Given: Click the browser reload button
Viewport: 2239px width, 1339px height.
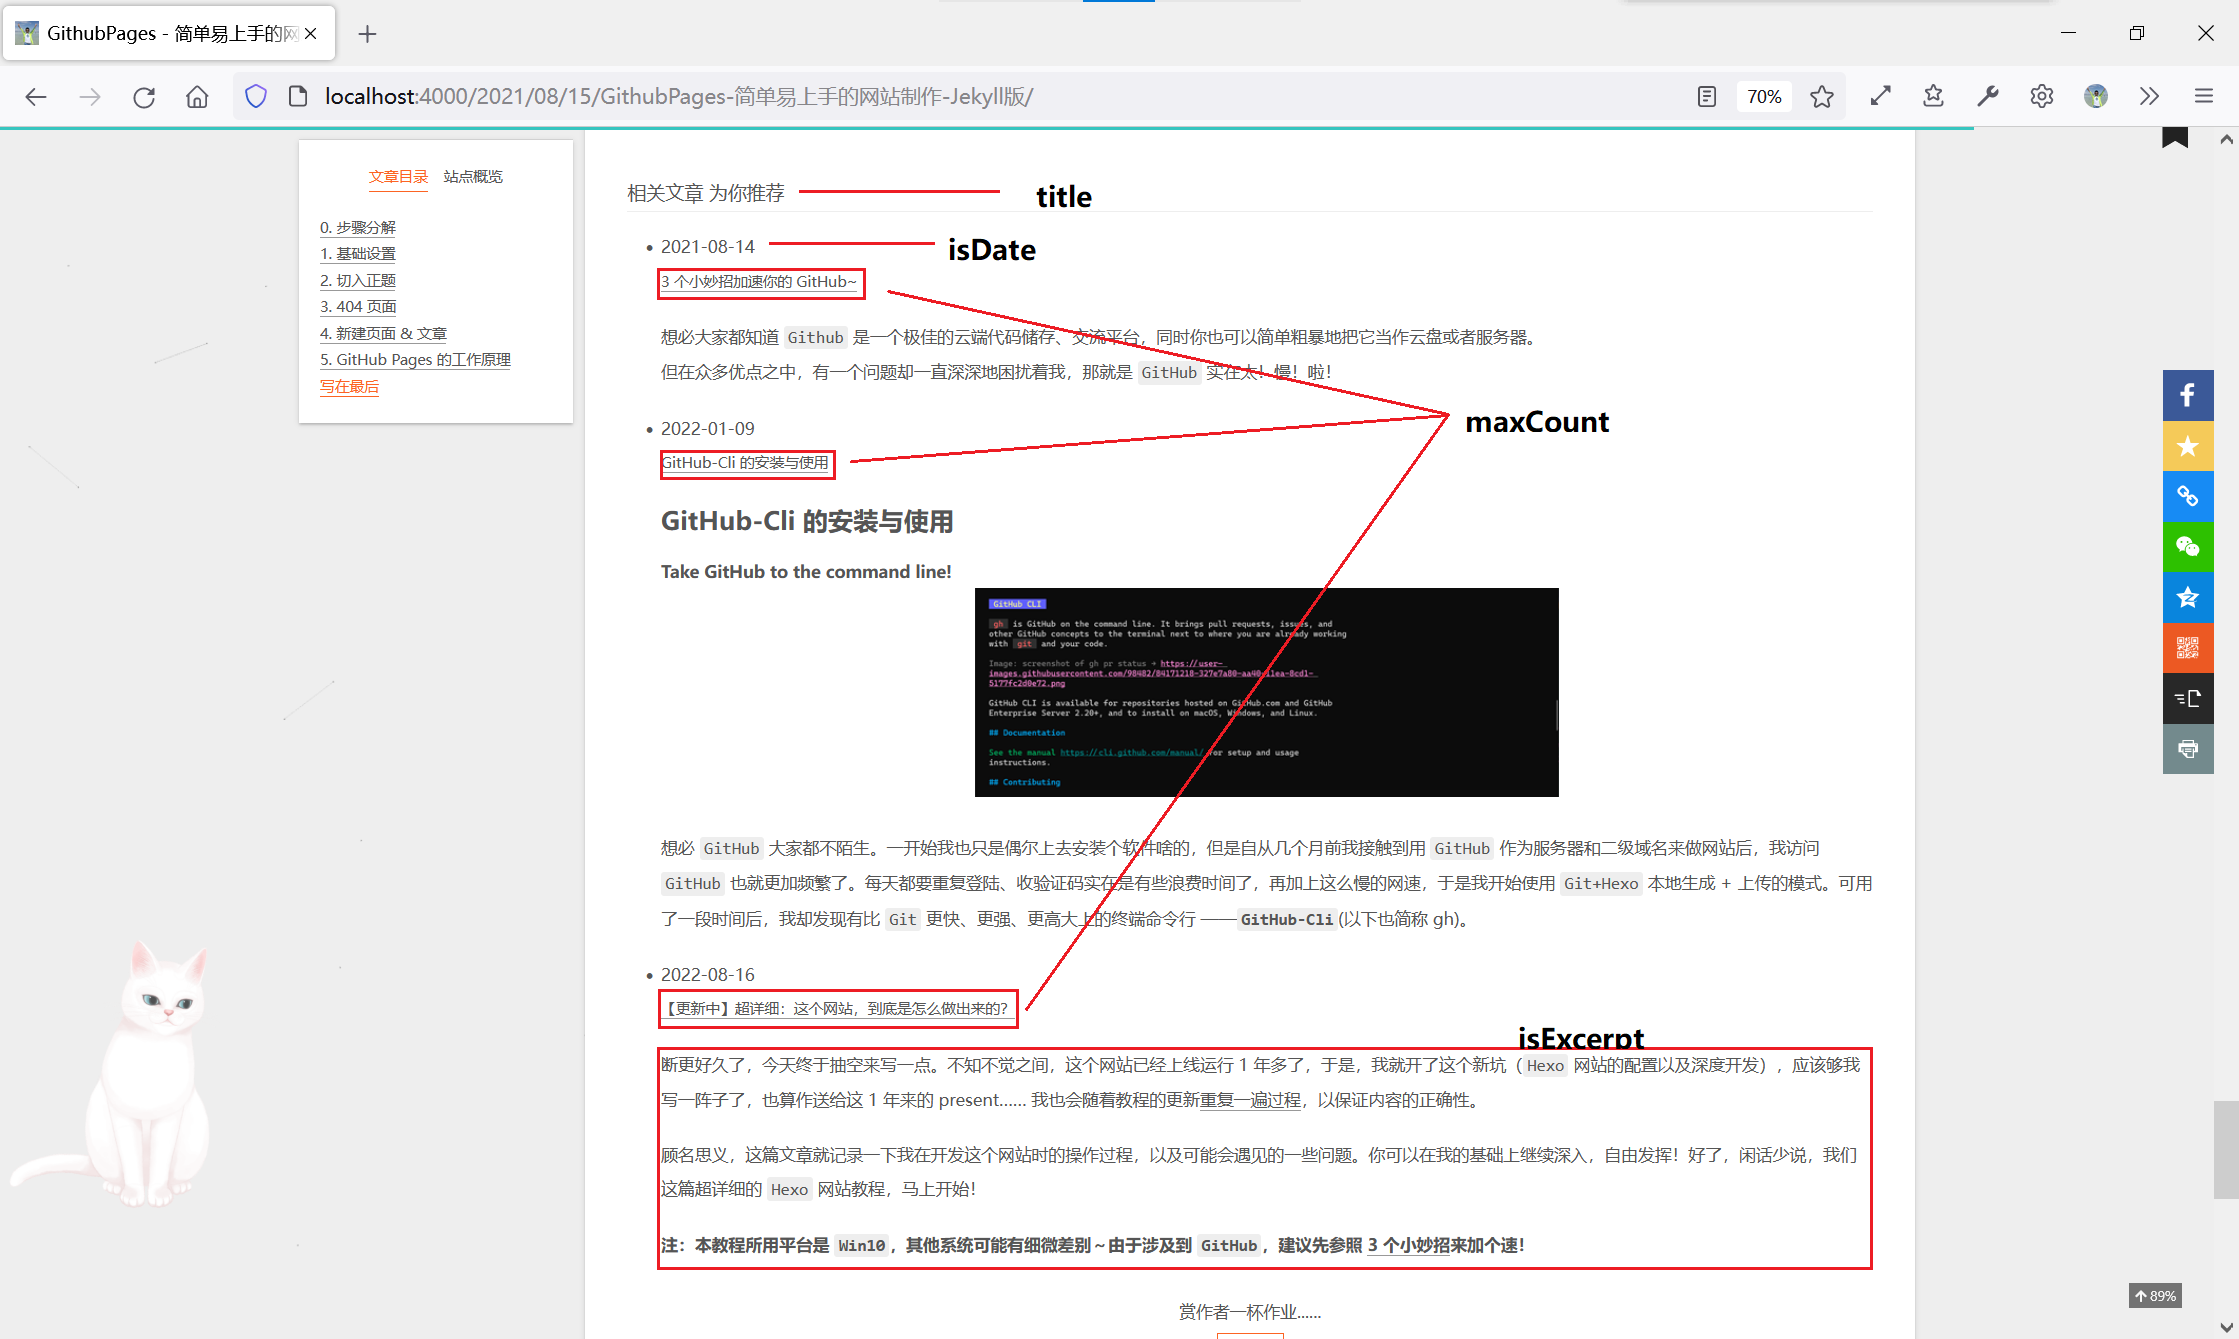Looking at the screenshot, I should 144,96.
